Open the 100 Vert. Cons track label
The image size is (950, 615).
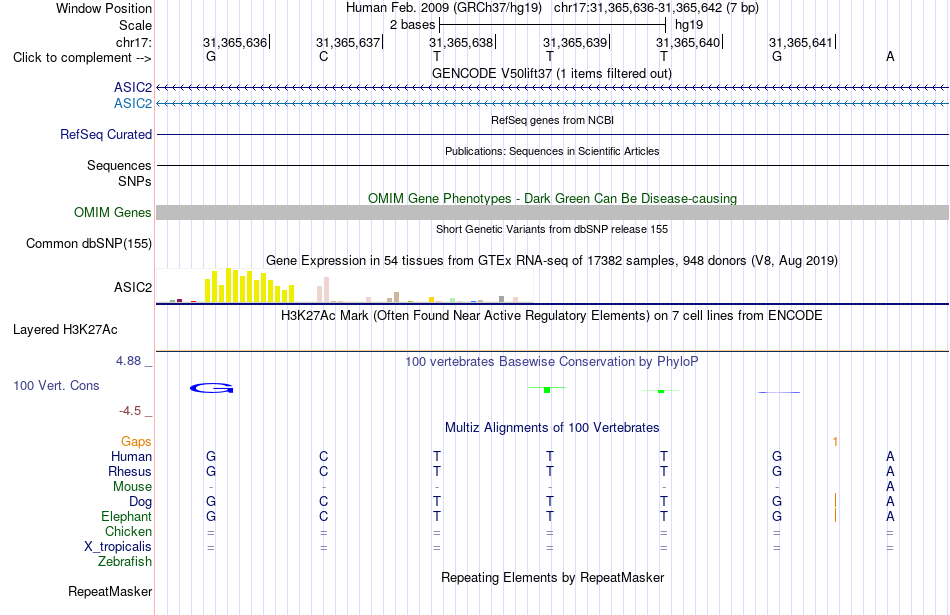[x=56, y=385]
